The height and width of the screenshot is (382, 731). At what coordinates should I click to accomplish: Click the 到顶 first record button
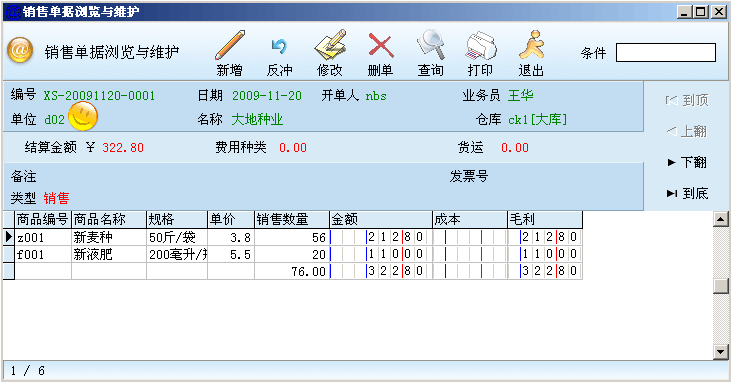tap(687, 100)
